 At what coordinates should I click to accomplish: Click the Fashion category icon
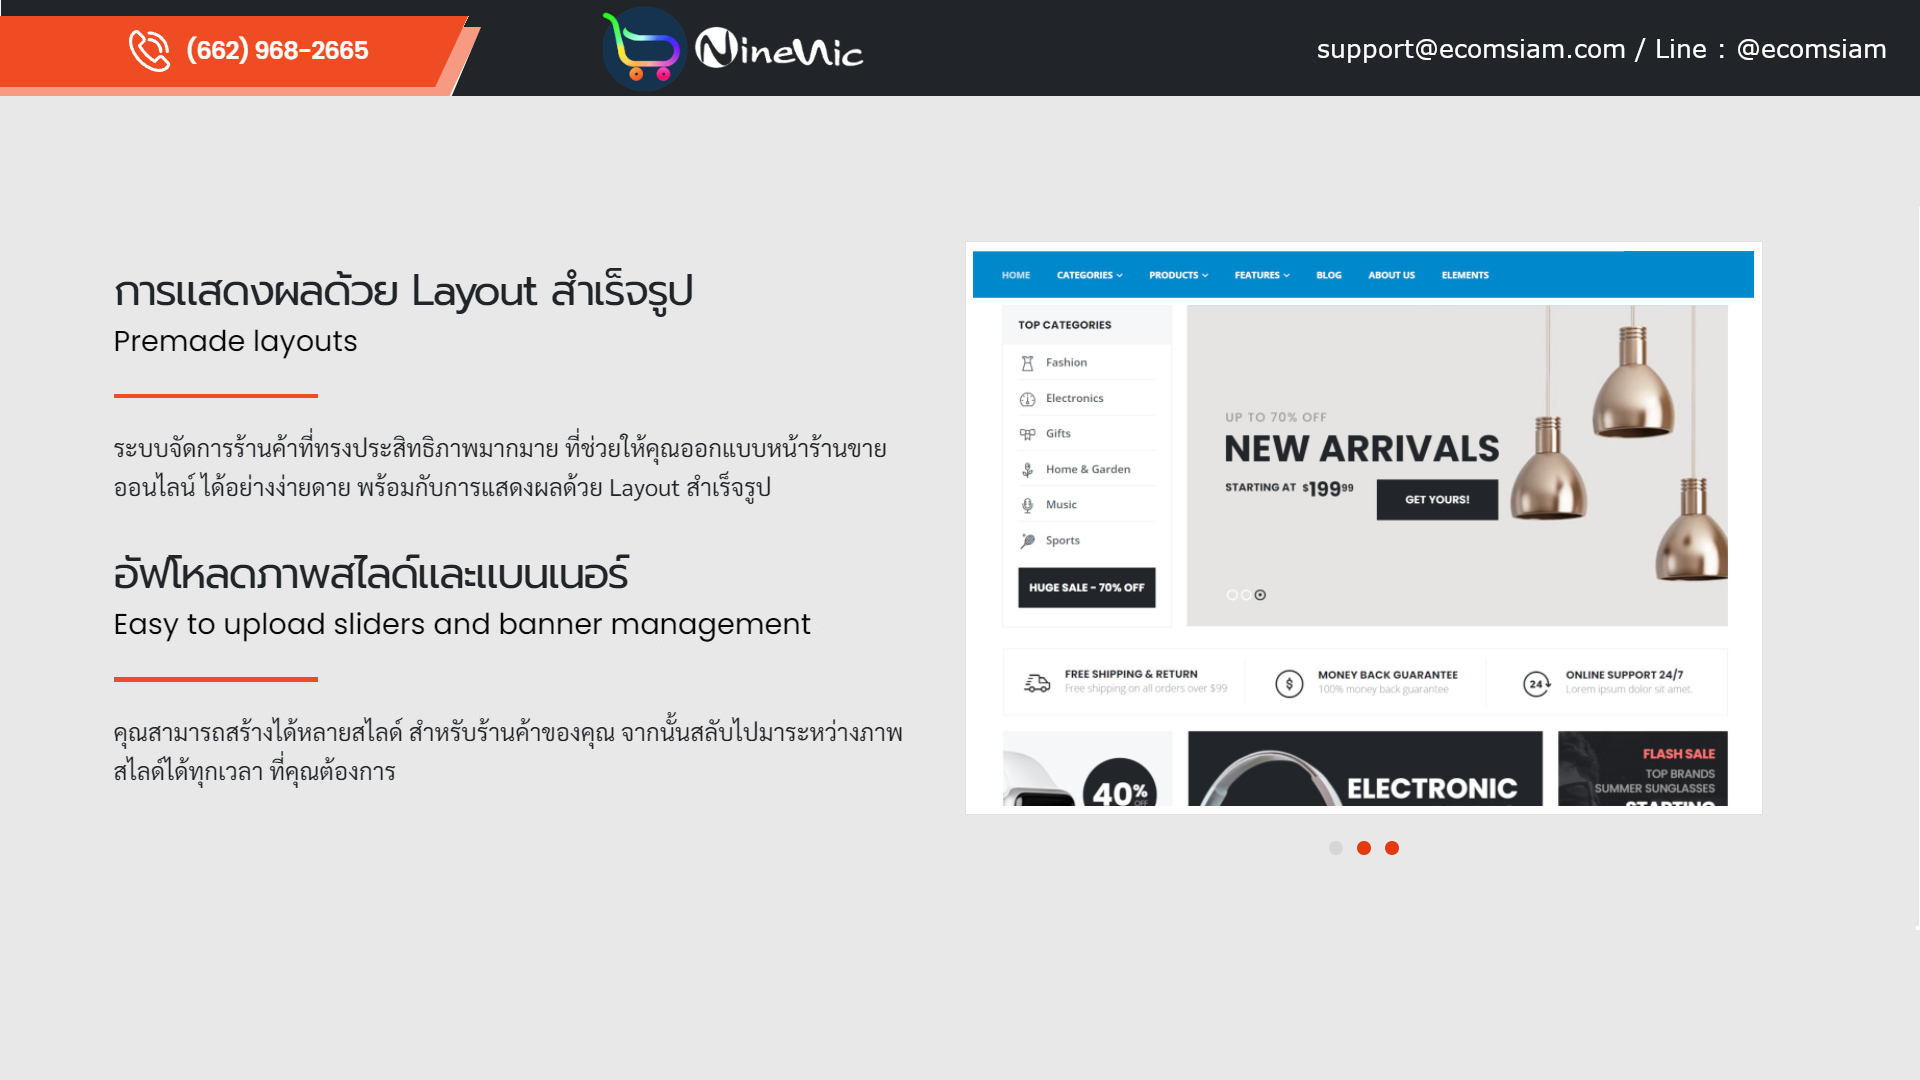click(1027, 363)
